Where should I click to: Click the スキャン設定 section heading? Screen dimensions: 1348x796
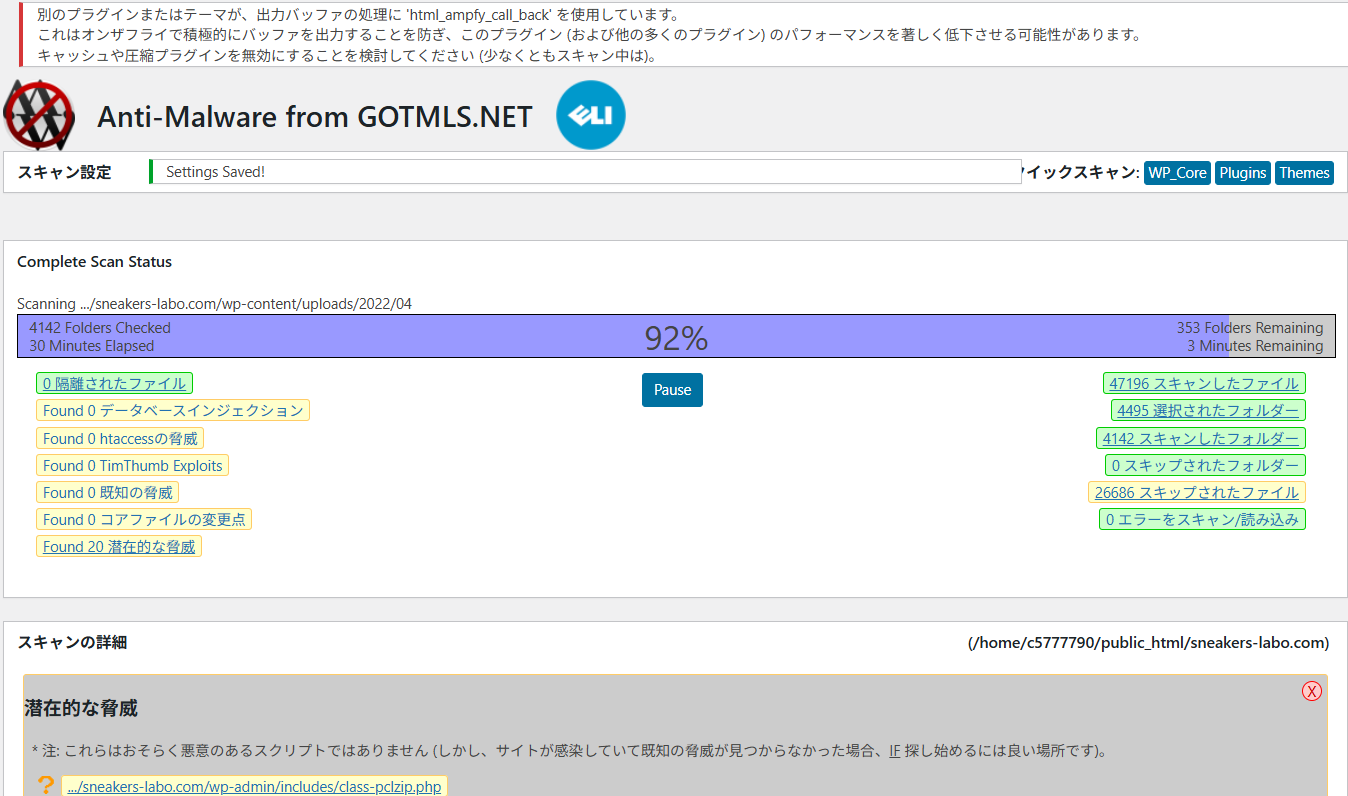pos(64,172)
